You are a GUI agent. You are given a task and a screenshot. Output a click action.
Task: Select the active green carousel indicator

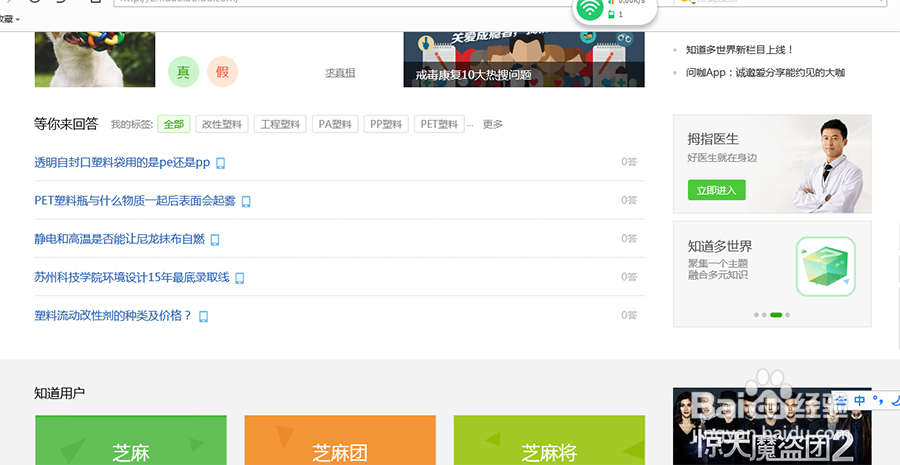[x=776, y=315]
